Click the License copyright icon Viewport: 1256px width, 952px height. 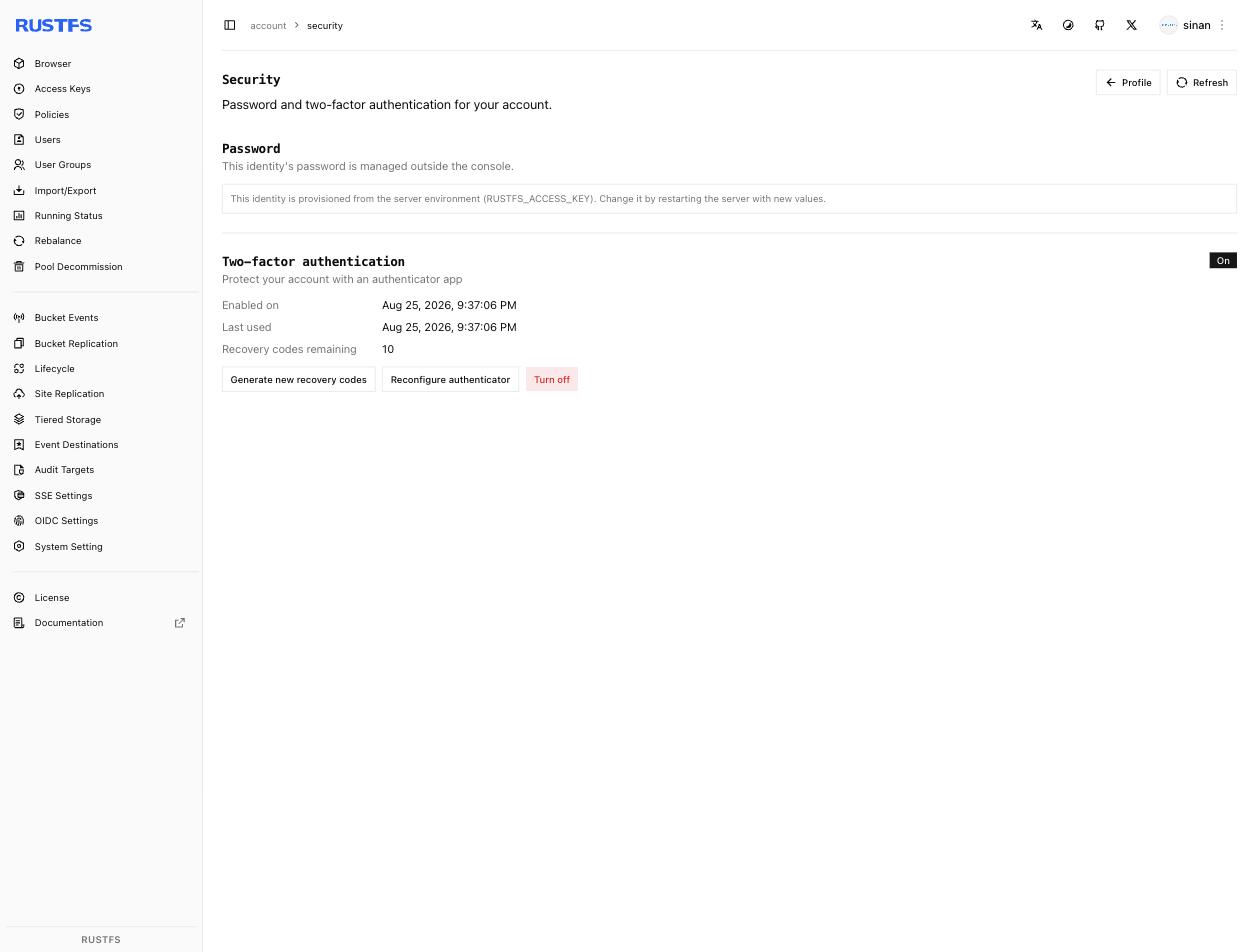pos(19,597)
